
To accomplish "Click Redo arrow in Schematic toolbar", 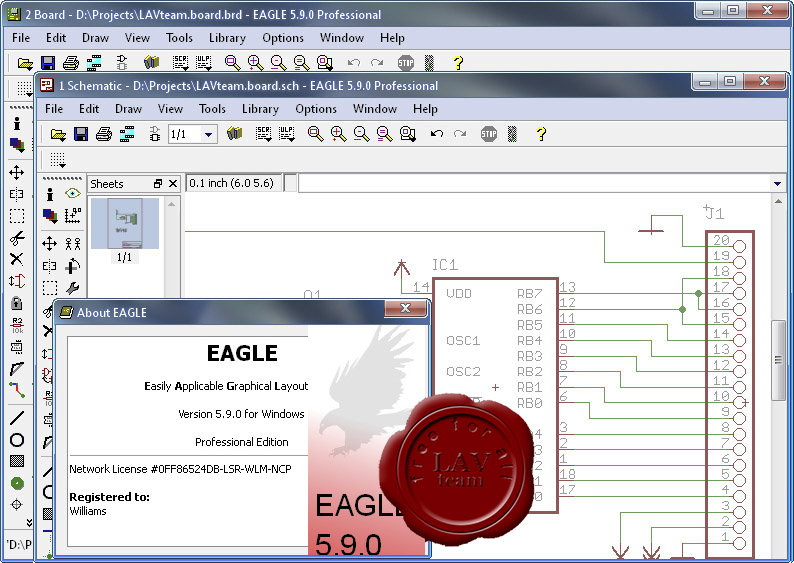I will point(460,134).
